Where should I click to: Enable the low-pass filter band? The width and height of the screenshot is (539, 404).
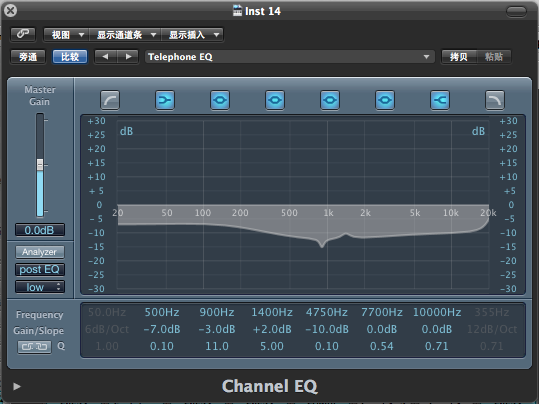[495, 100]
